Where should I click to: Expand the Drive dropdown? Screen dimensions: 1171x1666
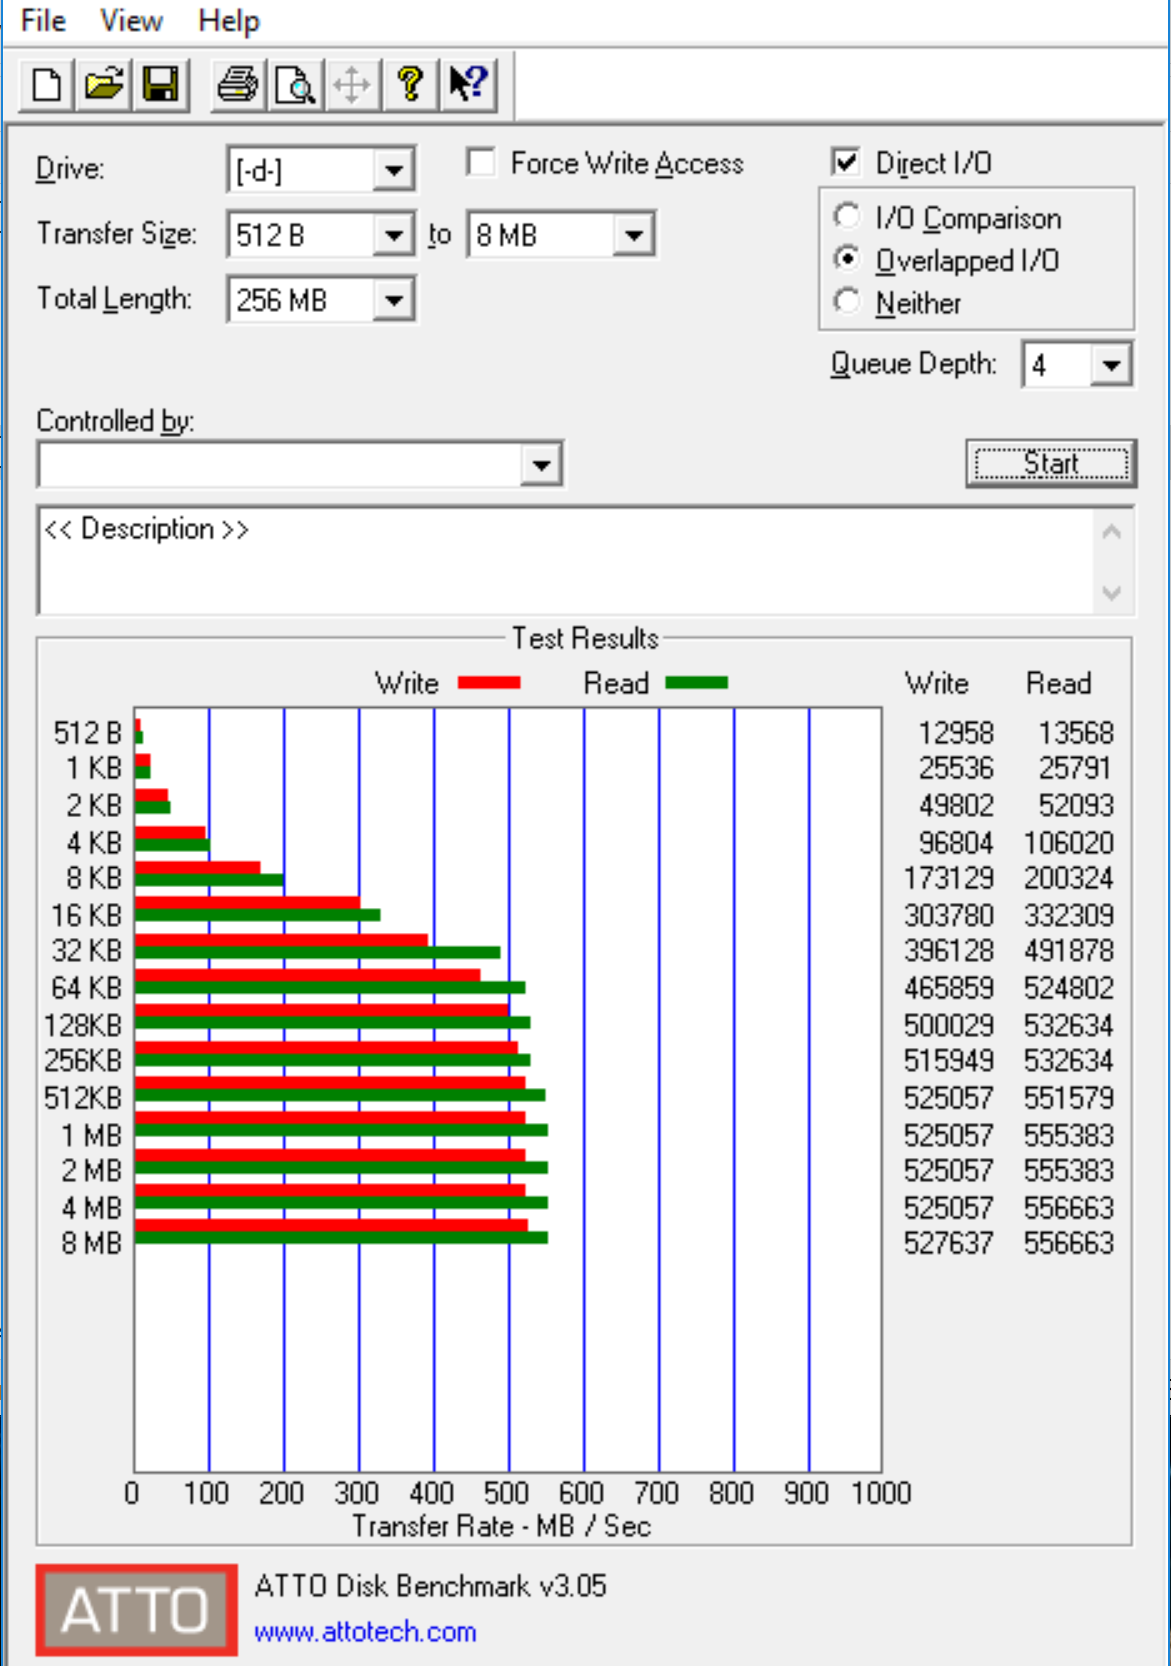394,170
